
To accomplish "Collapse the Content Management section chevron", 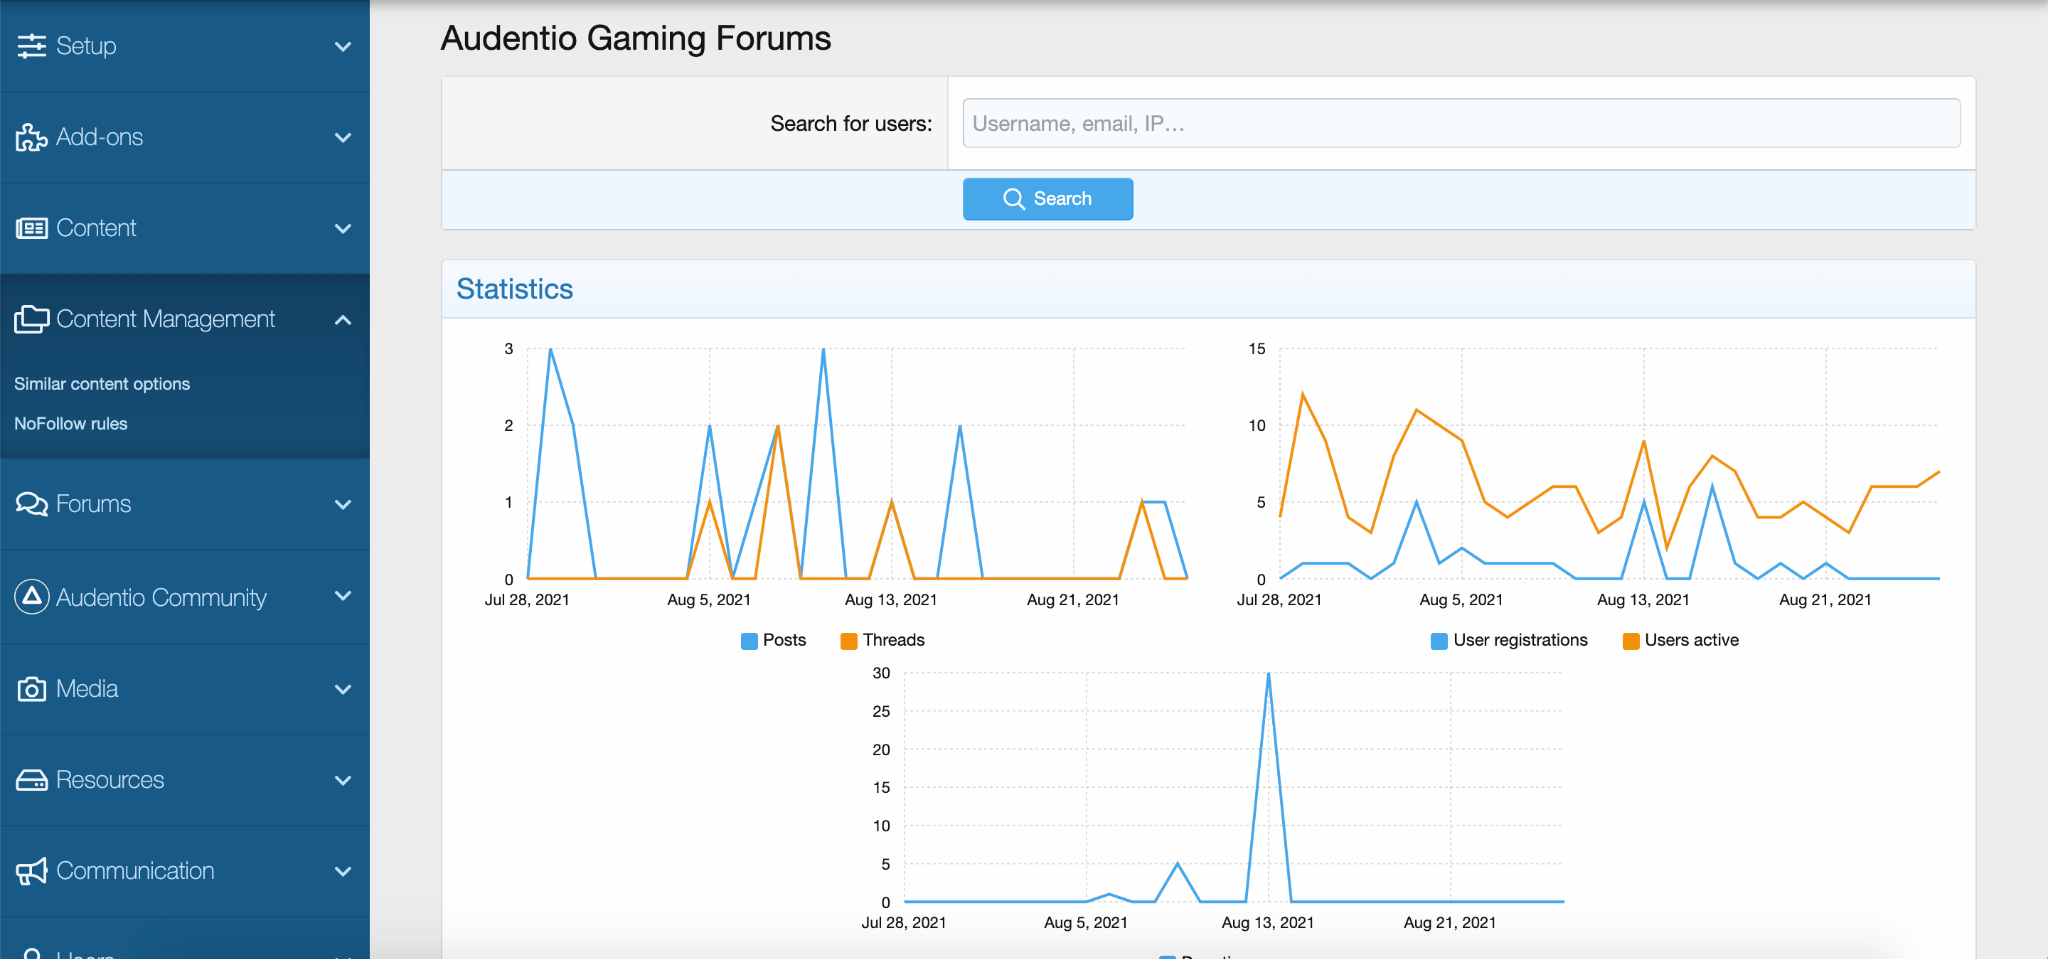I will pyautogui.click(x=343, y=320).
